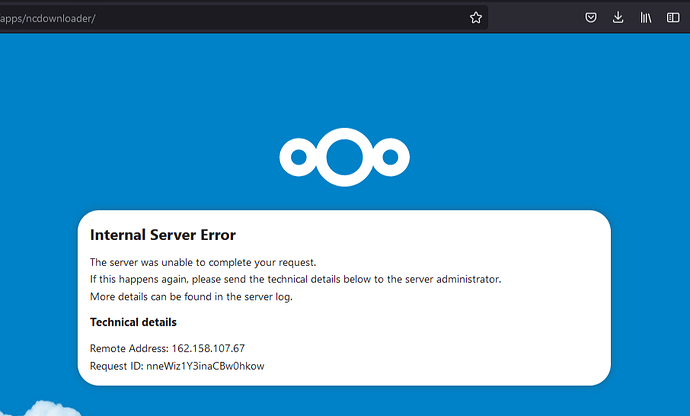Image resolution: width=690 pixels, height=416 pixels.
Task: Click the line 'If this happens again, please send...'
Action: (296, 280)
